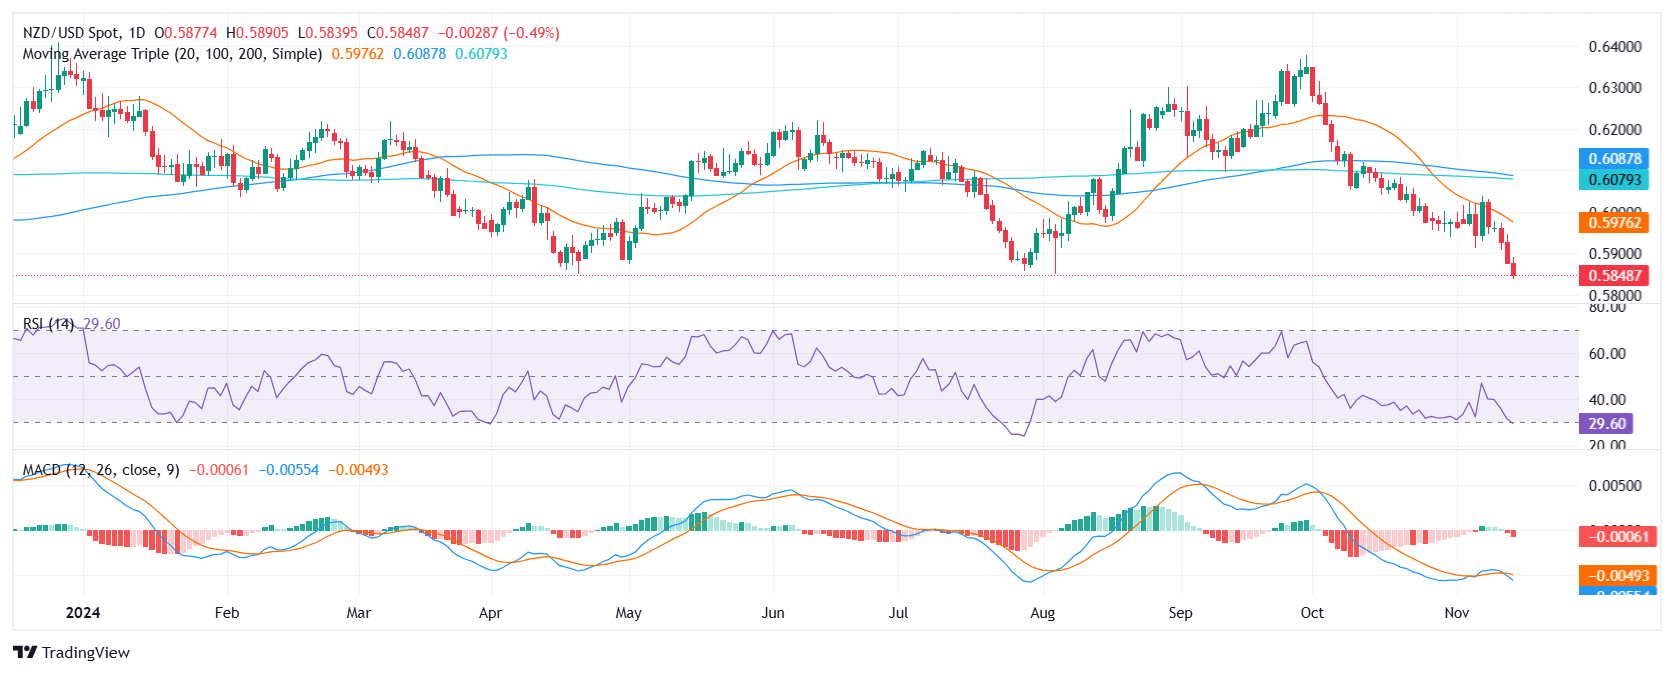
Task: Click the 60.00 RSI scale label
Action: tap(1606, 354)
